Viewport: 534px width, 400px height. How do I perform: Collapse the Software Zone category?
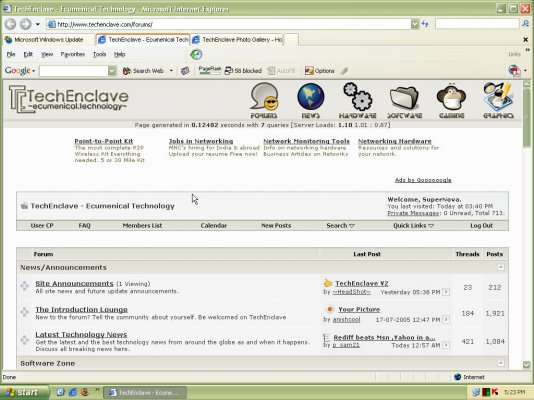pyautogui.click(x=501, y=363)
